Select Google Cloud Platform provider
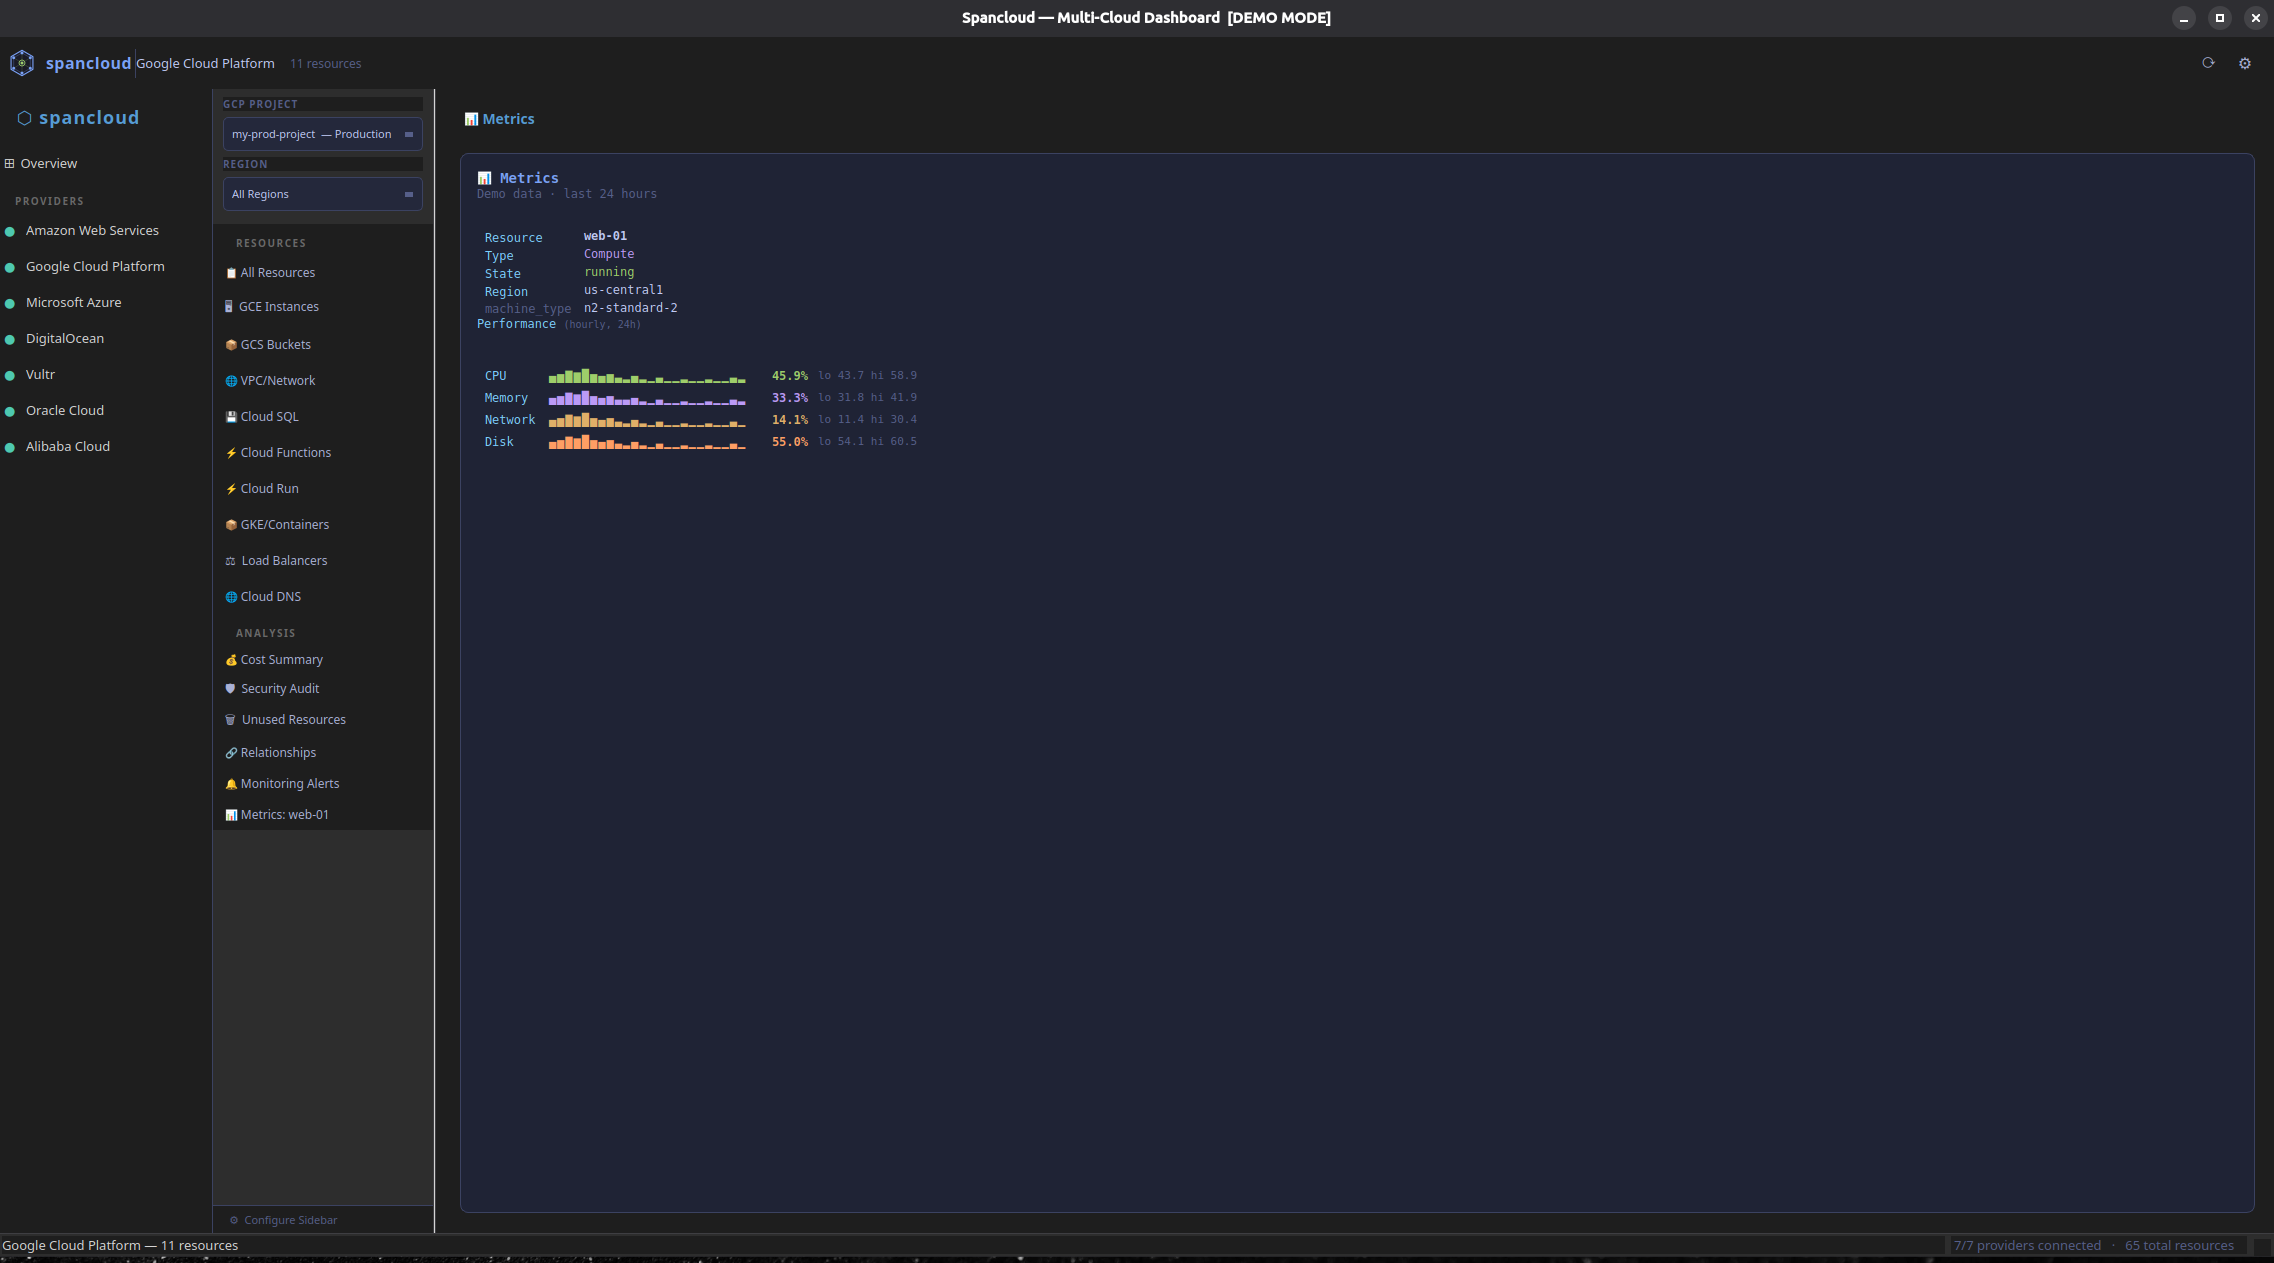Image resolution: width=2274 pixels, height=1263 pixels. pos(95,267)
